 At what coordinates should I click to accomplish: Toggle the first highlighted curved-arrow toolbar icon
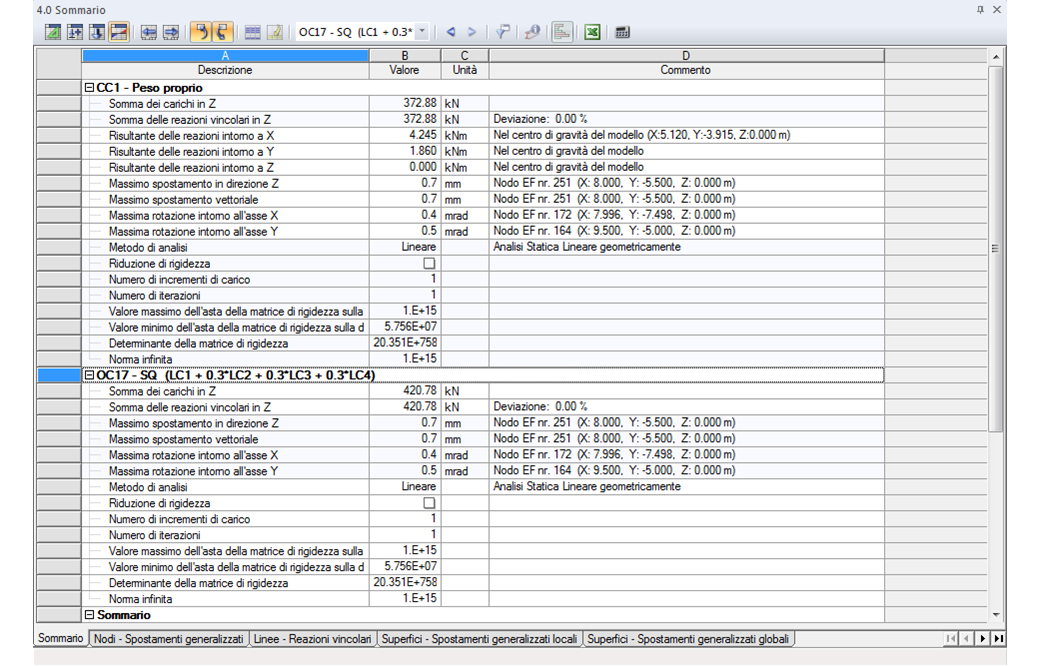pos(200,32)
